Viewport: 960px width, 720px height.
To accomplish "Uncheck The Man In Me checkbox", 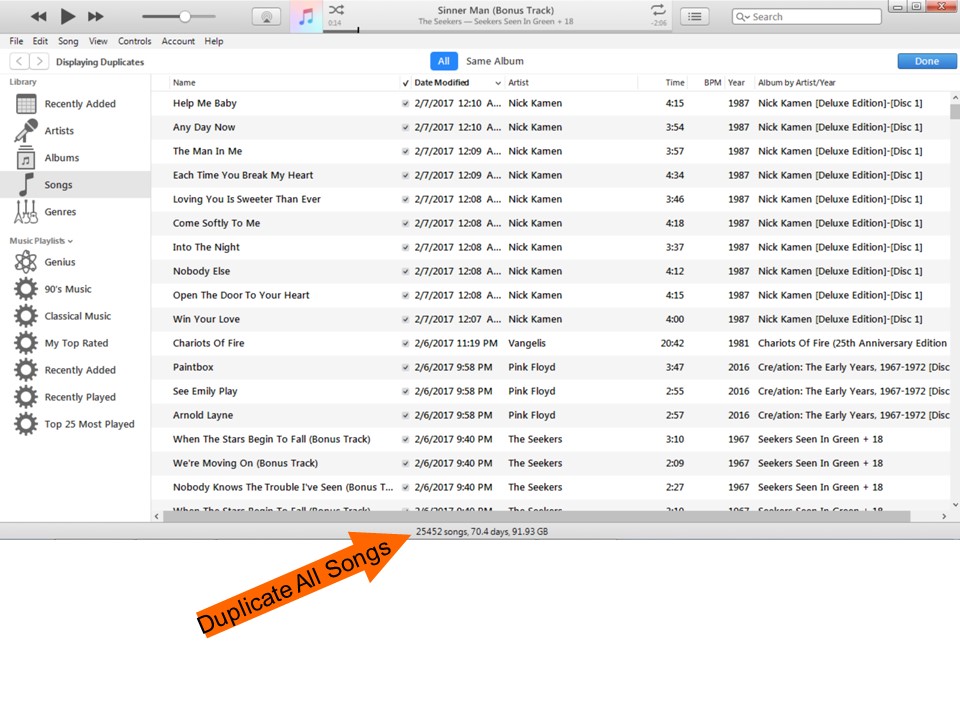I will [405, 151].
